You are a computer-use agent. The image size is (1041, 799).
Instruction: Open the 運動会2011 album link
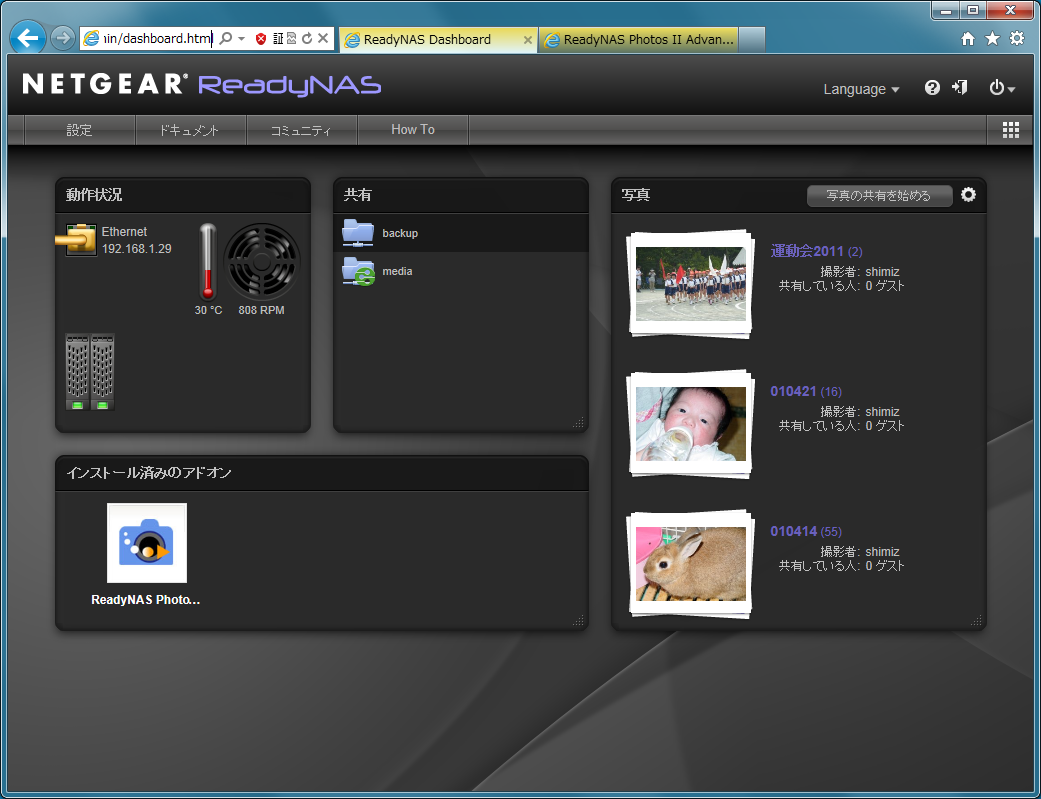click(x=807, y=251)
